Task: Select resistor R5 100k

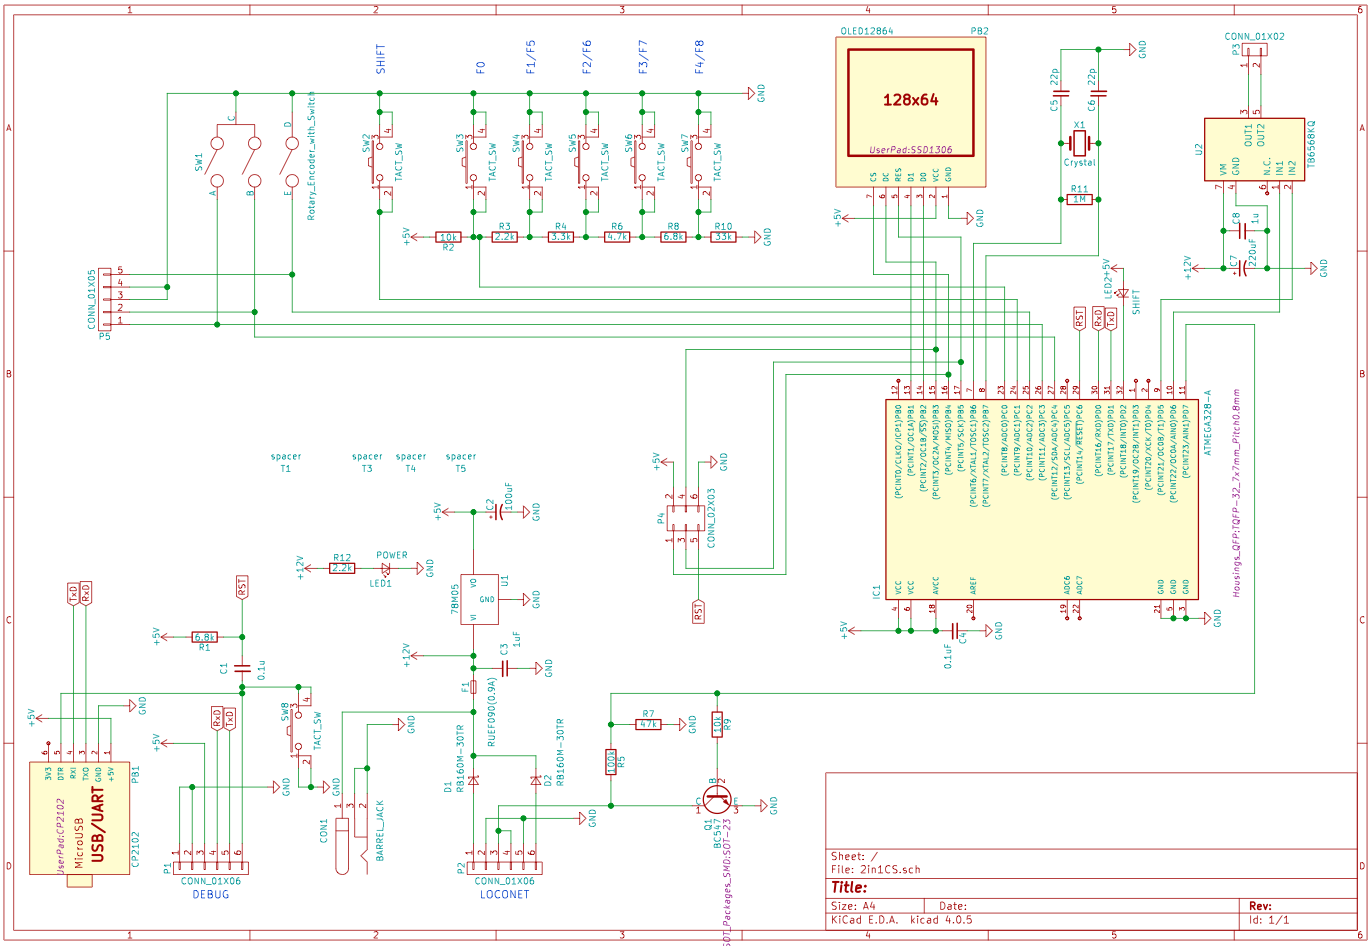Action: click(610, 762)
